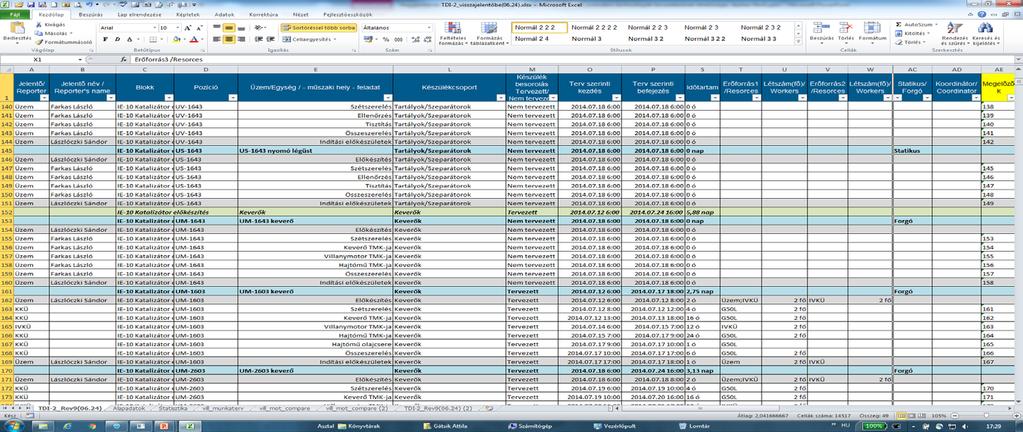Toggle italic formatting
The image size is (1023, 432).
116,39
